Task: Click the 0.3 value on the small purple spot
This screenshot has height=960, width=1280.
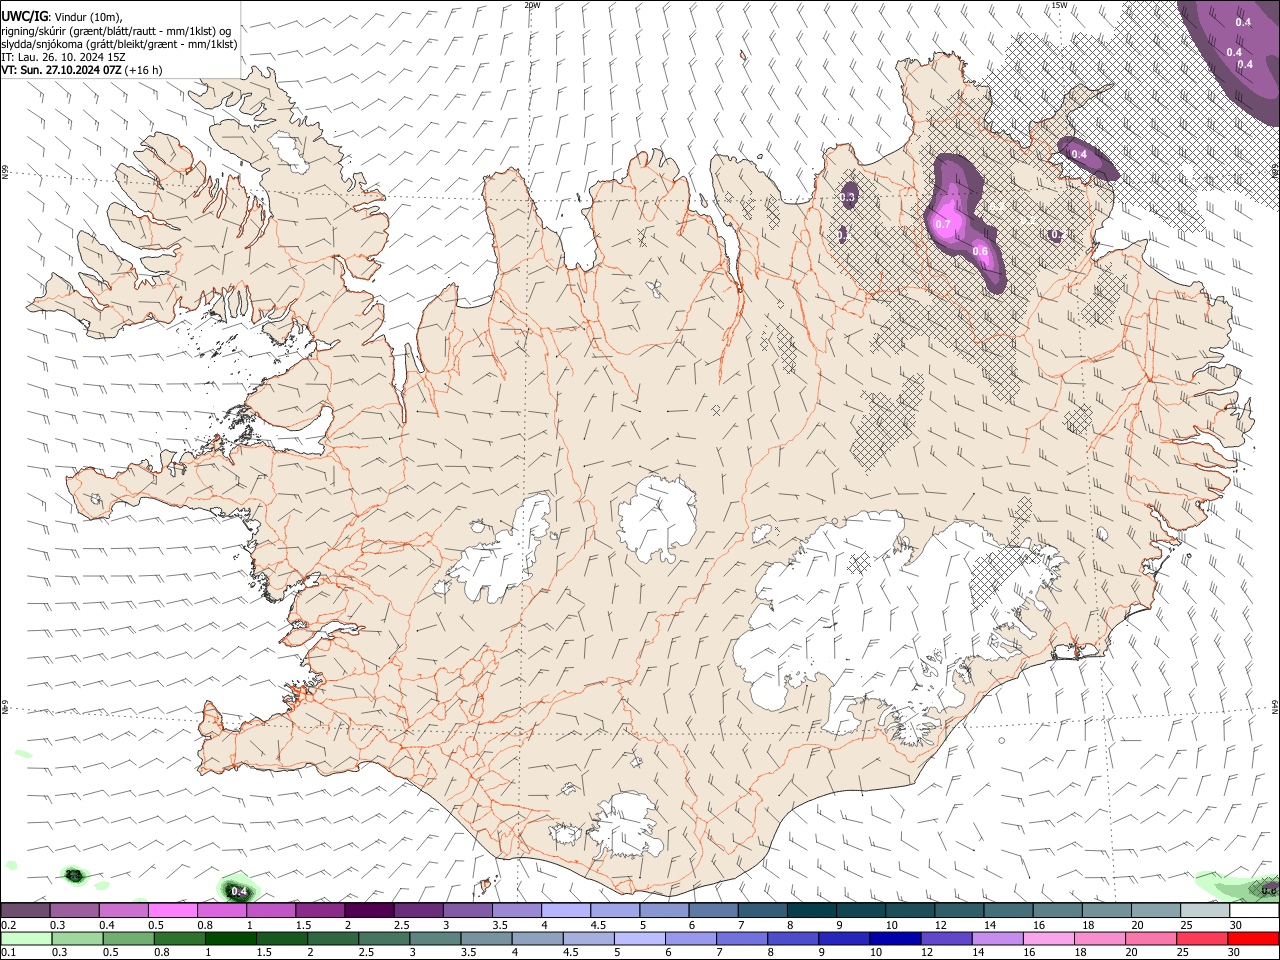Action: (x=847, y=198)
